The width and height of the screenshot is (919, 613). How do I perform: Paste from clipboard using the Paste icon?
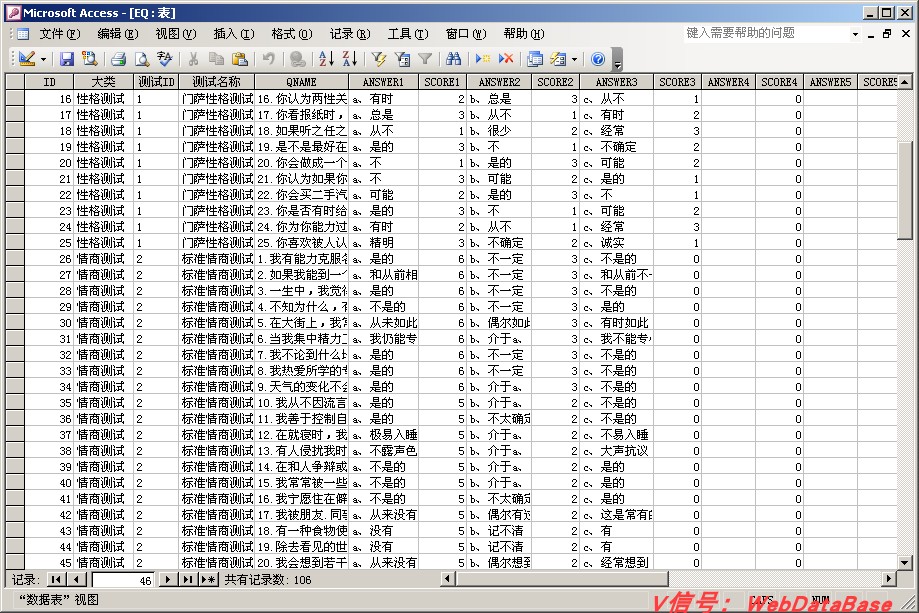click(x=239, y=59)
